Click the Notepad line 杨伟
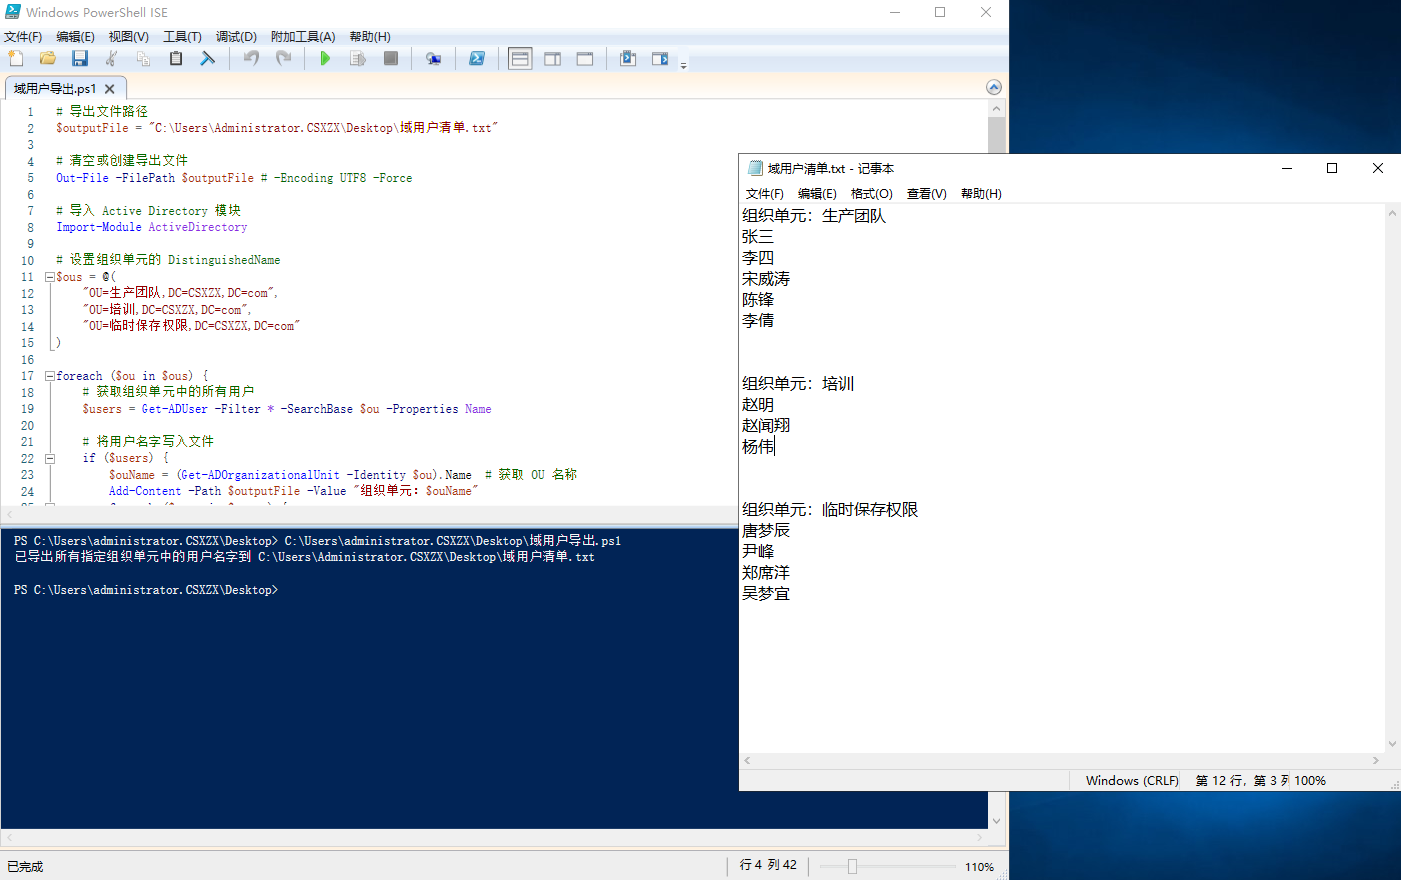Viewport: 1401px width, 880px height. [758, 447]
